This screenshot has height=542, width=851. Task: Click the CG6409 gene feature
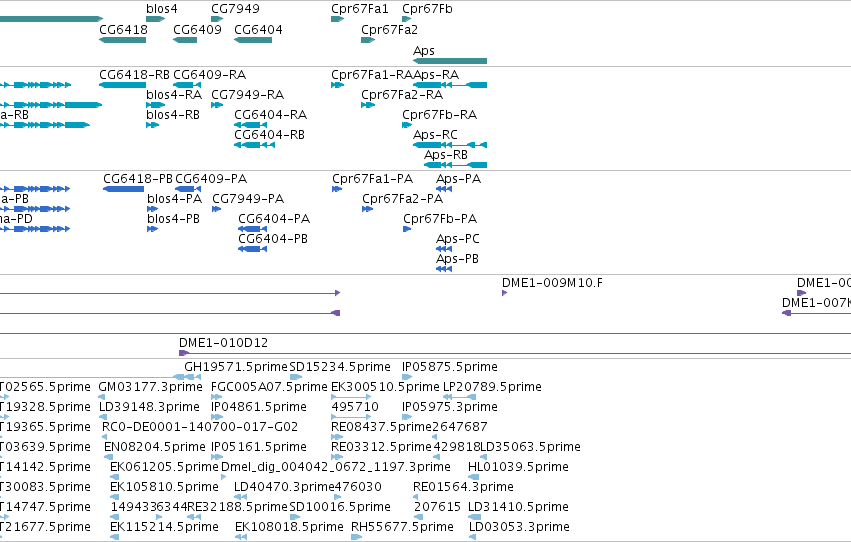(185, 40)
